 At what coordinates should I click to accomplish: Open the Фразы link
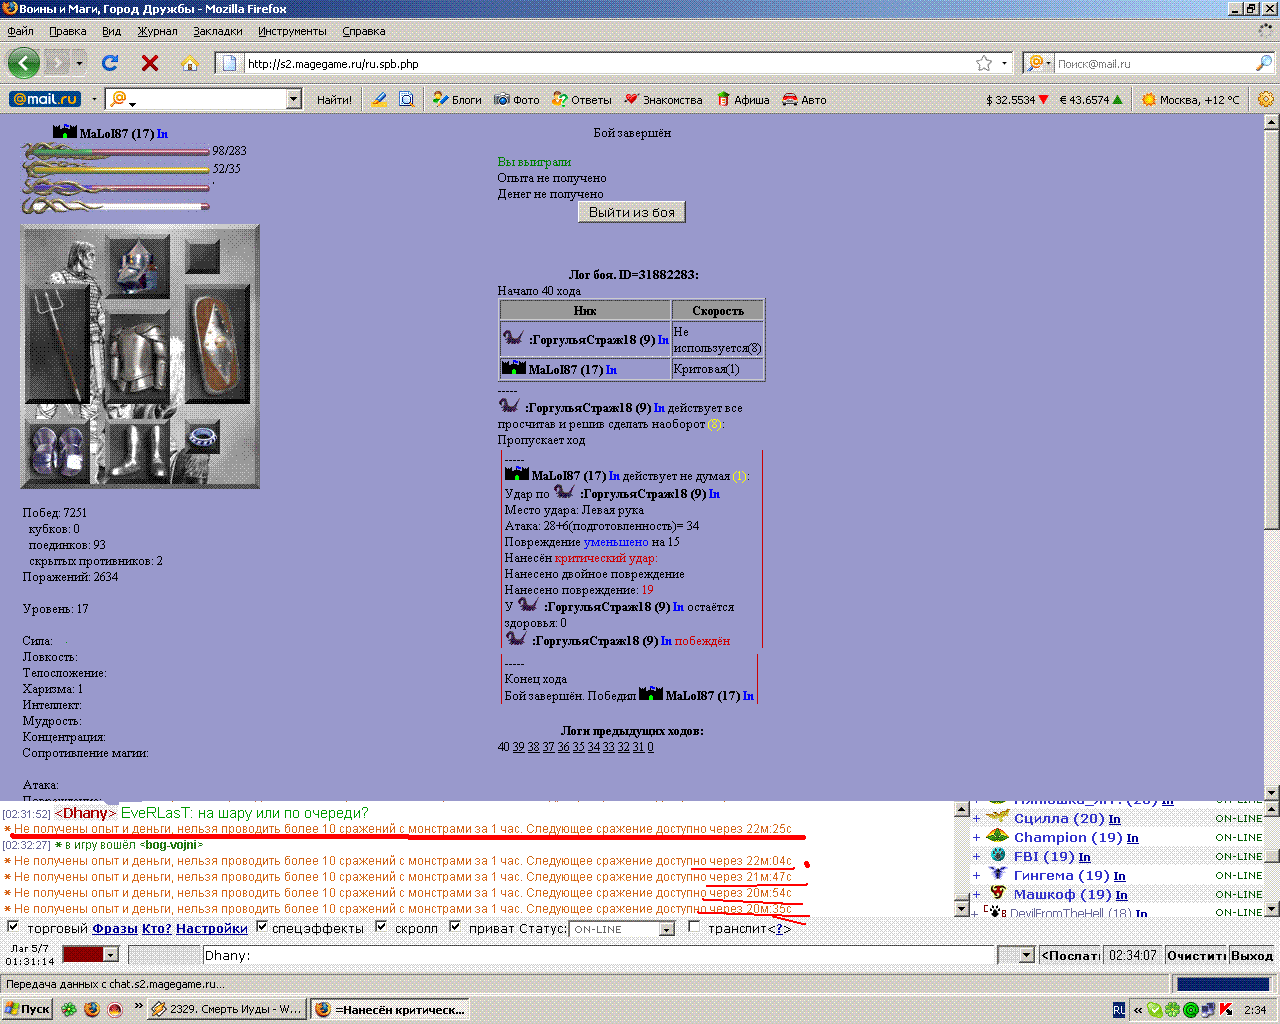point(115,929)
